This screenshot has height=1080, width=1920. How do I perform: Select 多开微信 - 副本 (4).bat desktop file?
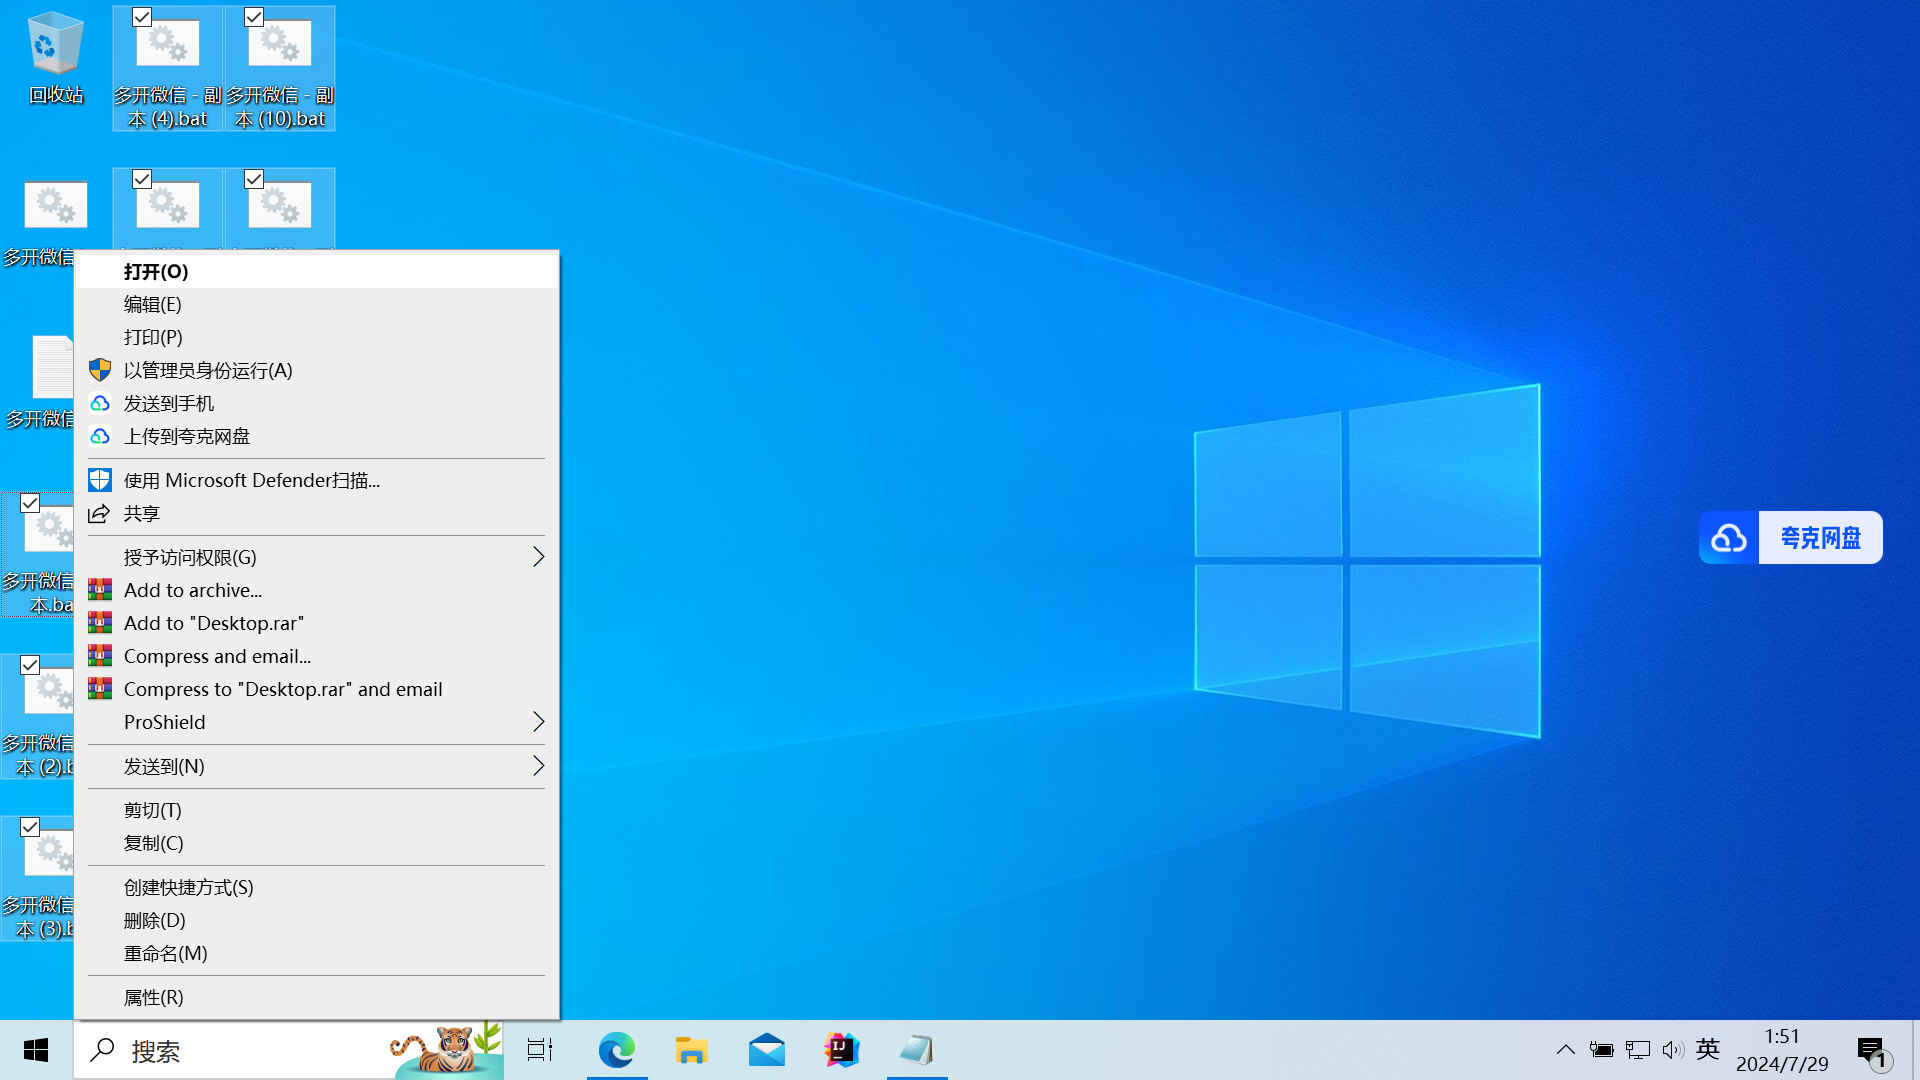(168, 69)
